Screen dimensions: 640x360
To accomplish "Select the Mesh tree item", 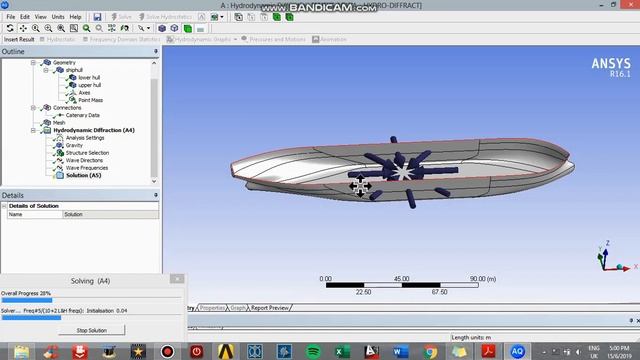I will [59, 122].
